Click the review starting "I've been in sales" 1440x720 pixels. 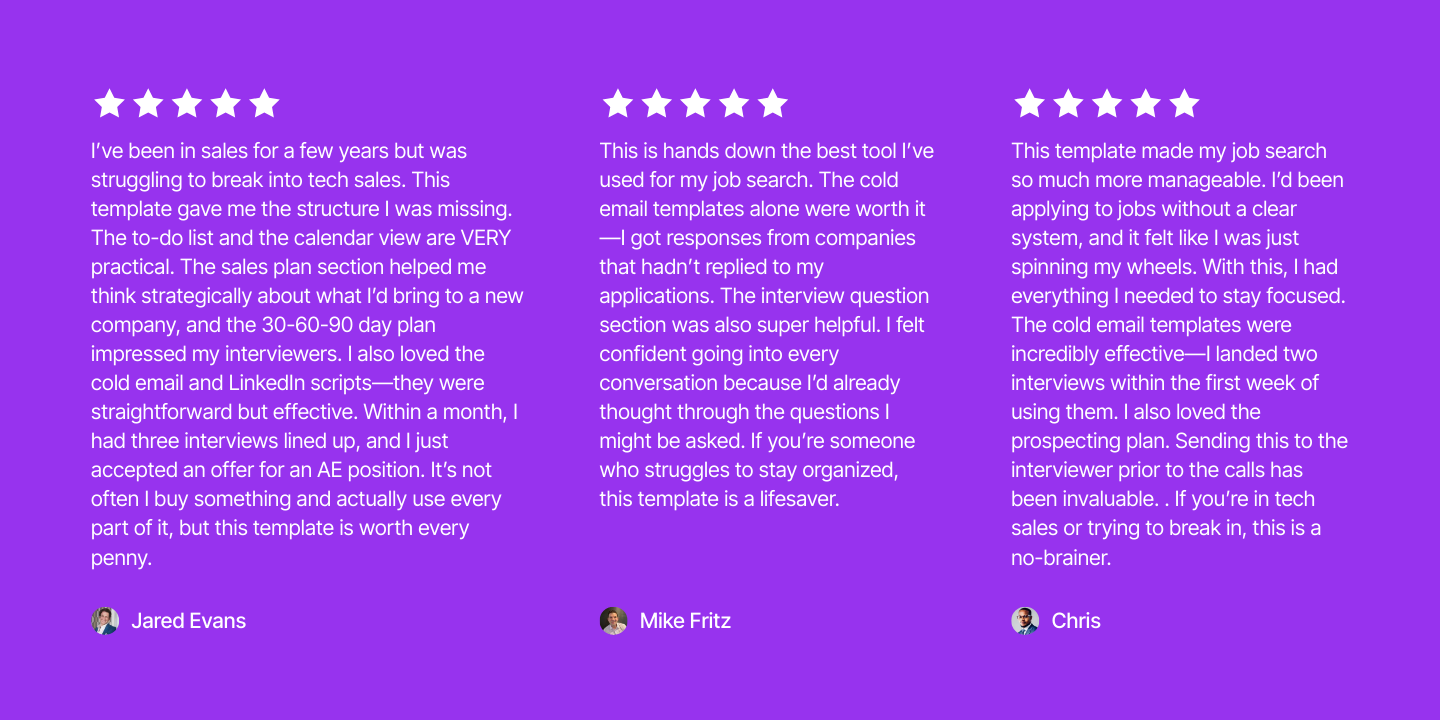tap(307, 354)
